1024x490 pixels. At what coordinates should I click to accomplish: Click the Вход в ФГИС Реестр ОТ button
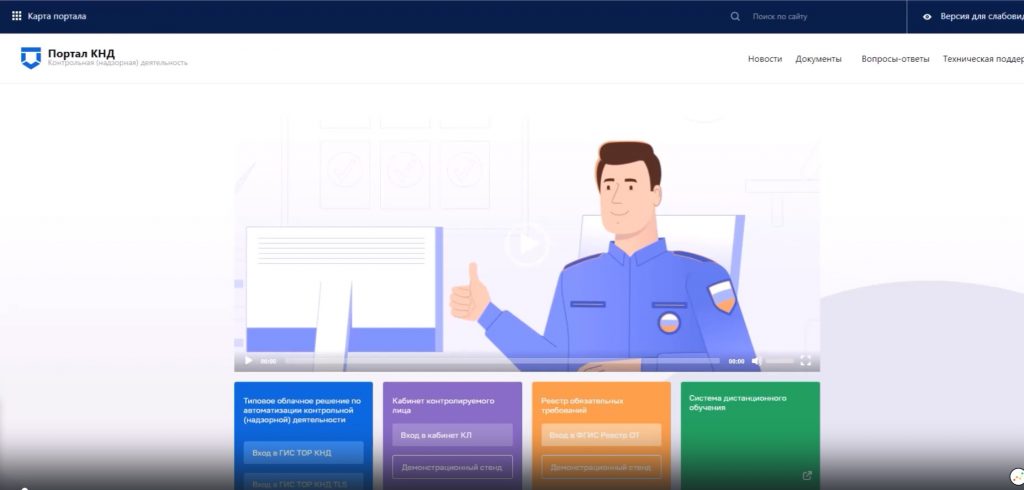pos(601,435)
